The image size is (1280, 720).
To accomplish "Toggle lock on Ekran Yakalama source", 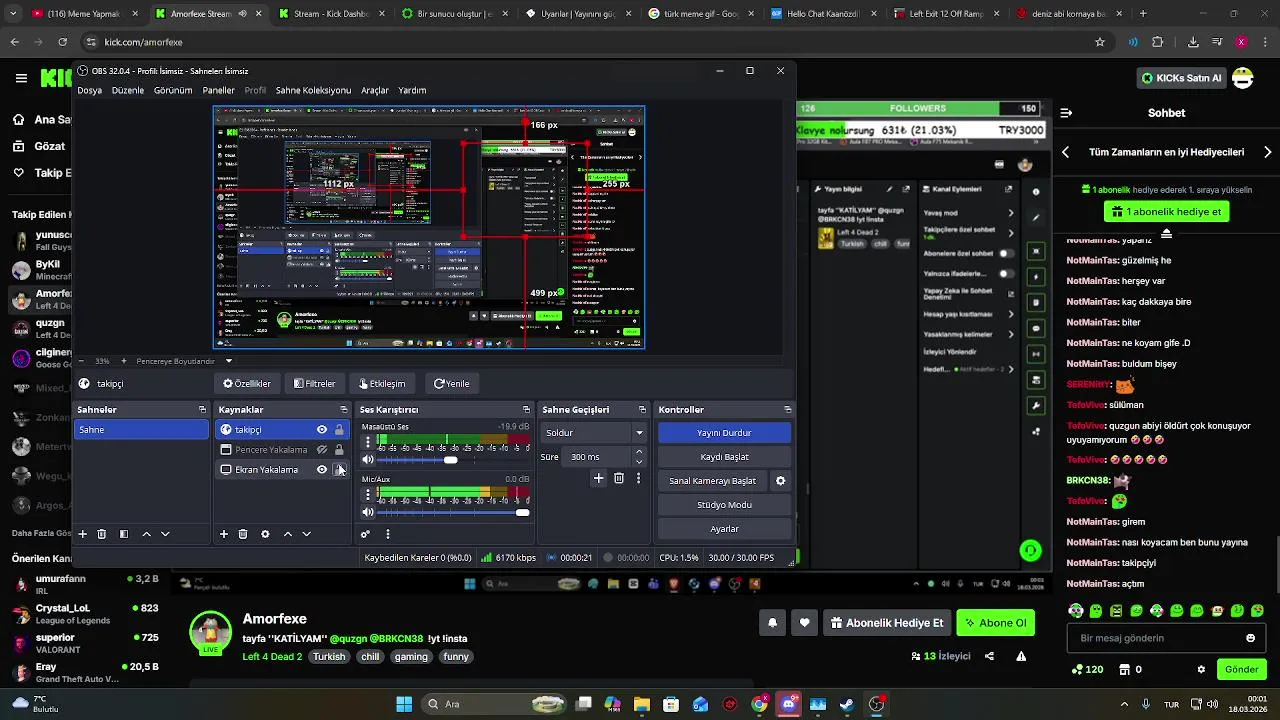I will [339, 470].
